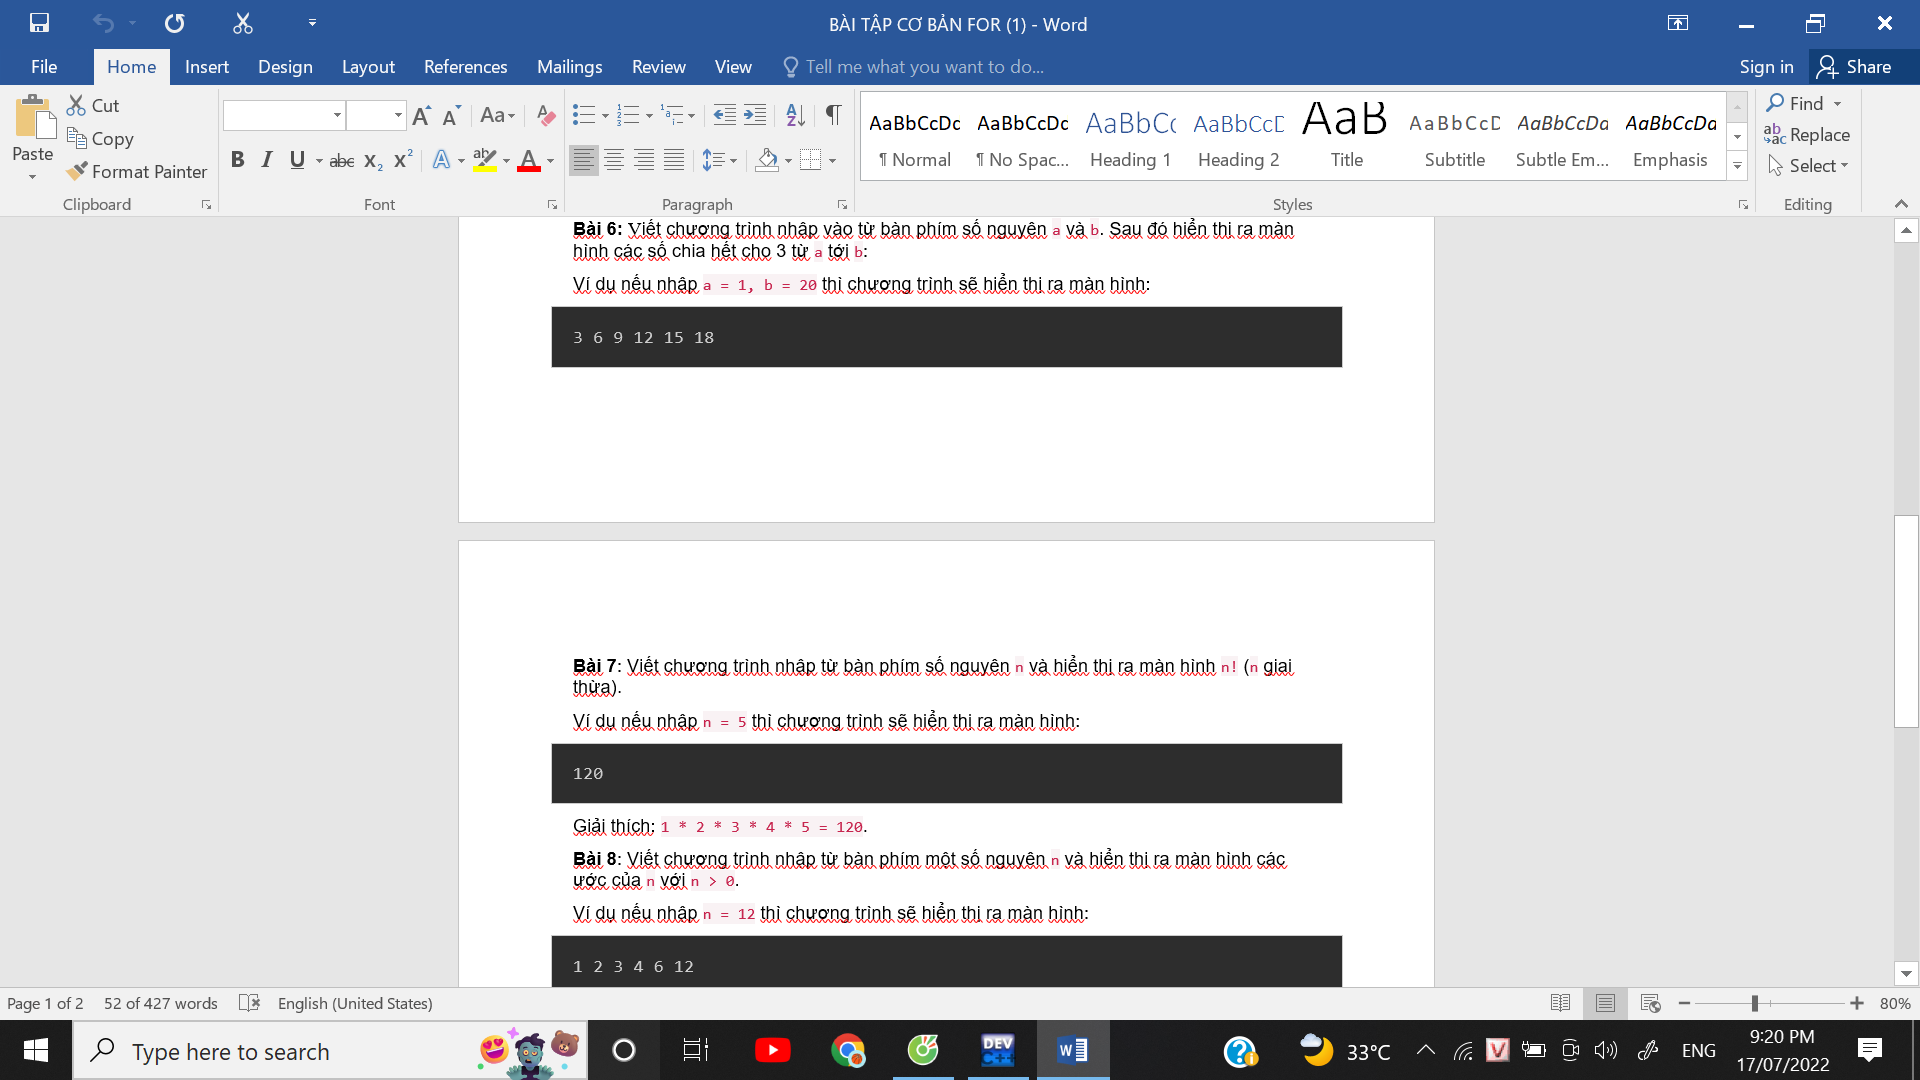Click Sign in link
The width and height of the screenshot is (1920, 1080).
pyautogui.click(x=1766, y=67)
